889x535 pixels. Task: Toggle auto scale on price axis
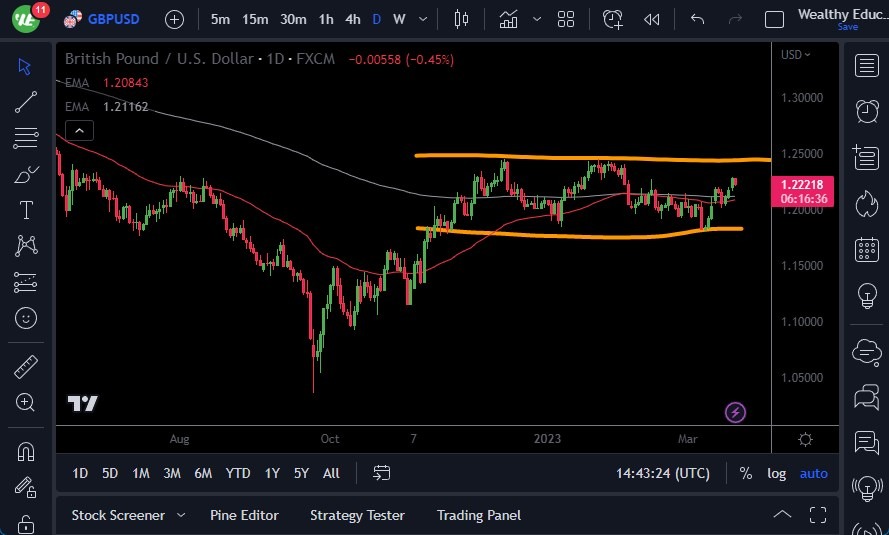pyautogui.click(x=814, y=473)
